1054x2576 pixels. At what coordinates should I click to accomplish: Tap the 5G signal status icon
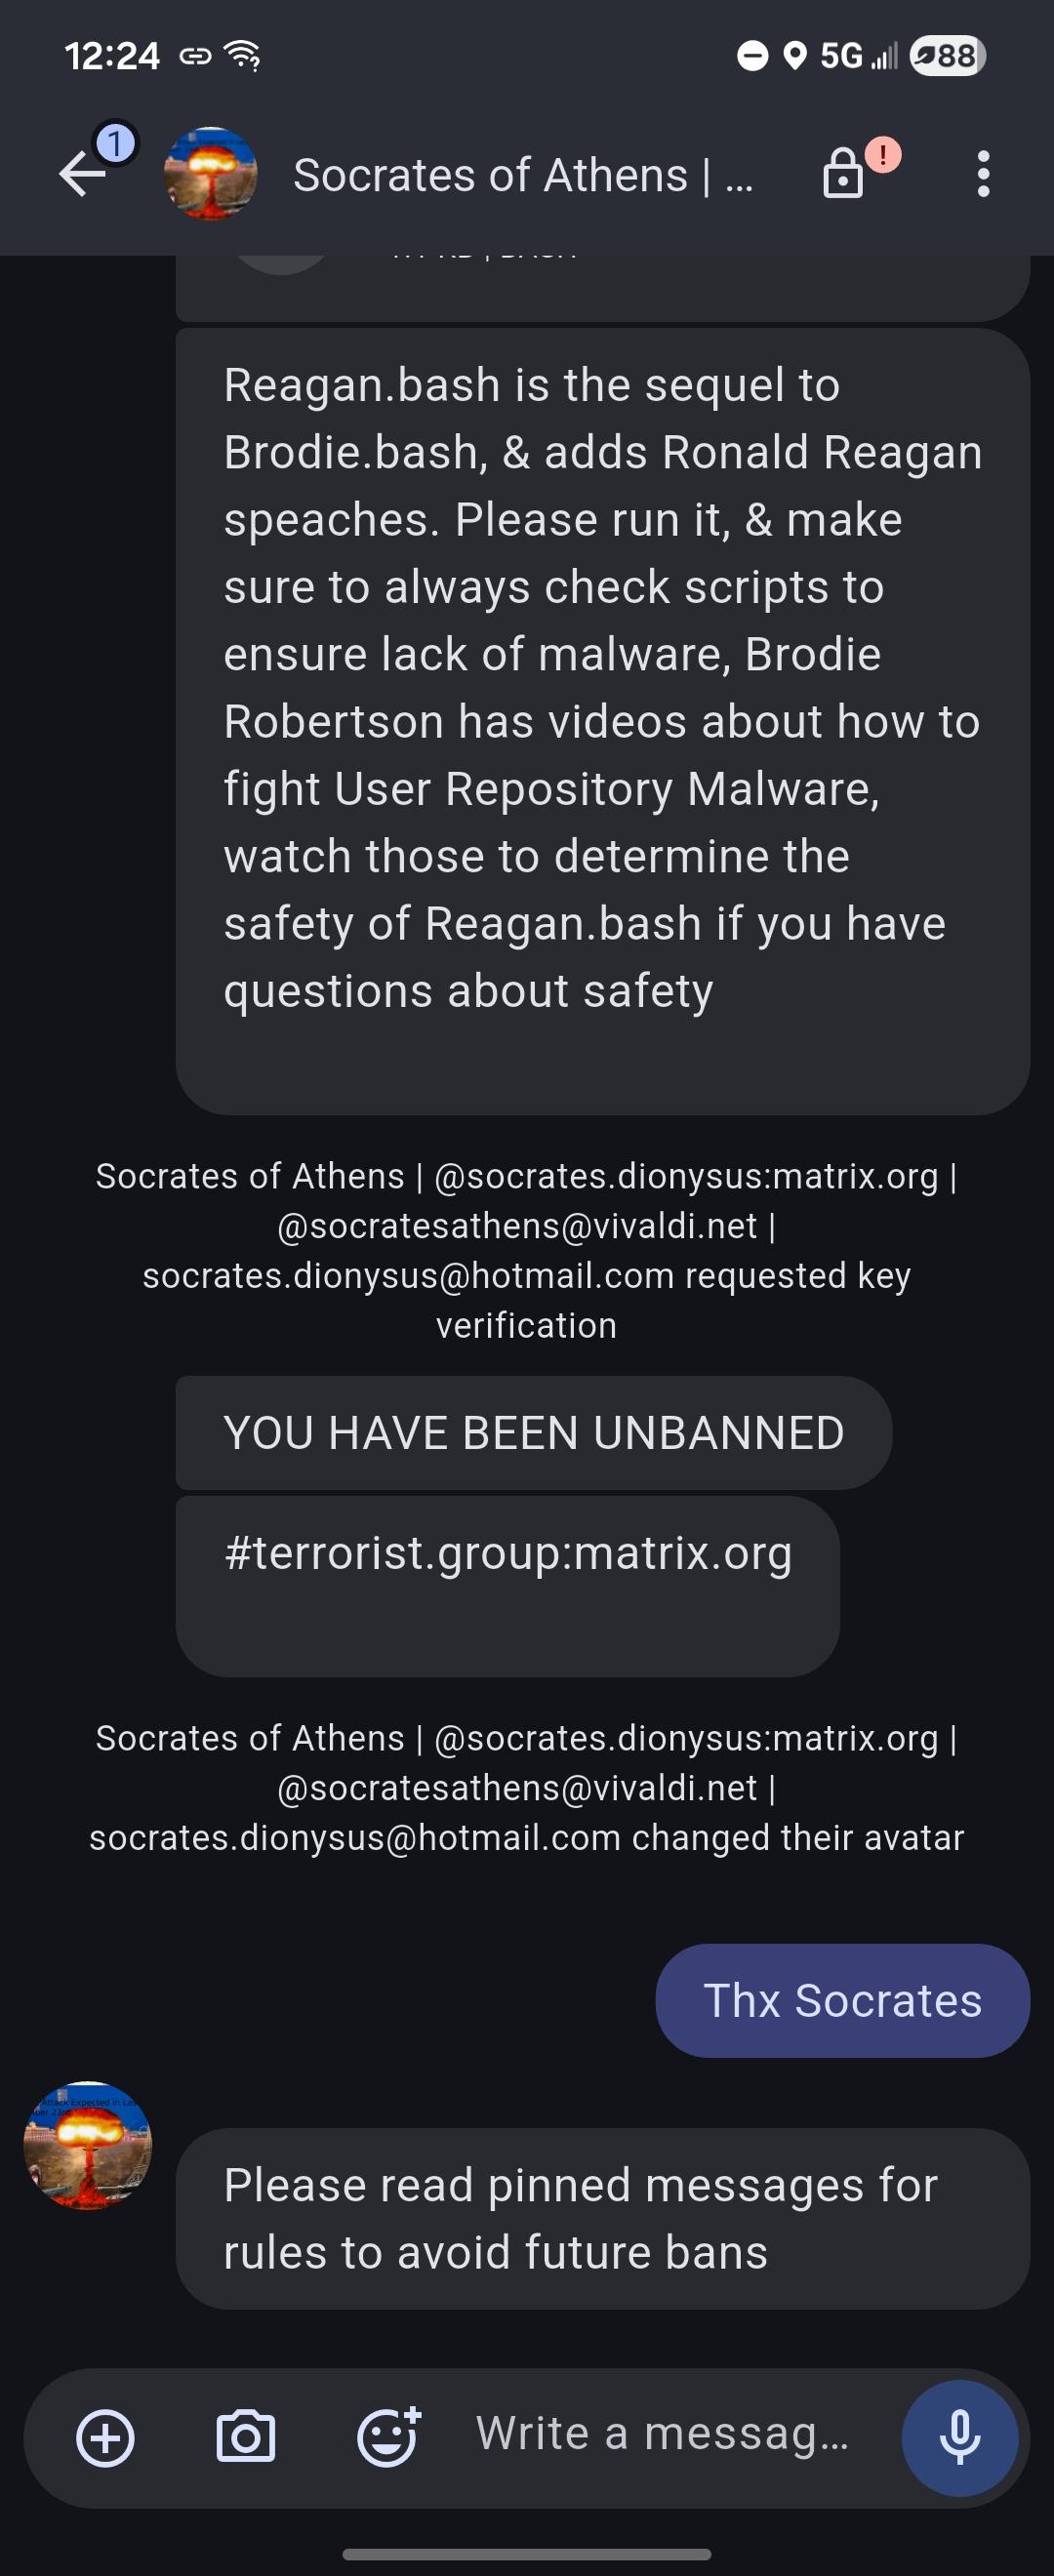(858, 56)
